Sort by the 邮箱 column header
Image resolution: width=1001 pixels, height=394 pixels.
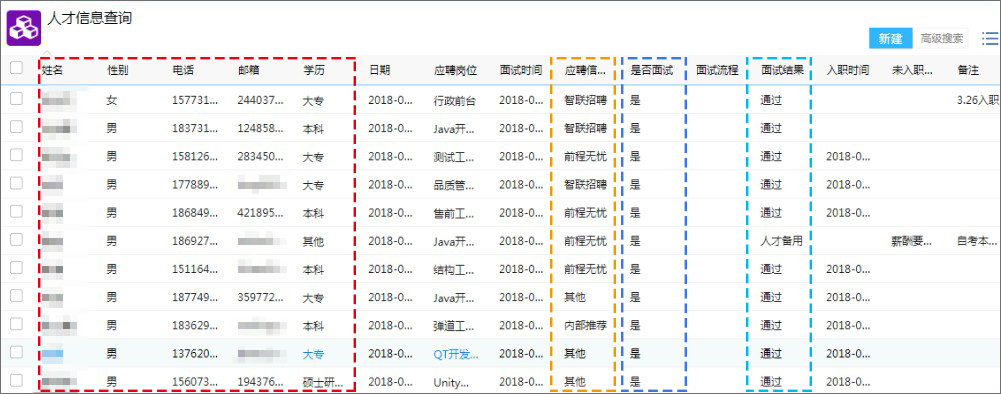[248, 70]
